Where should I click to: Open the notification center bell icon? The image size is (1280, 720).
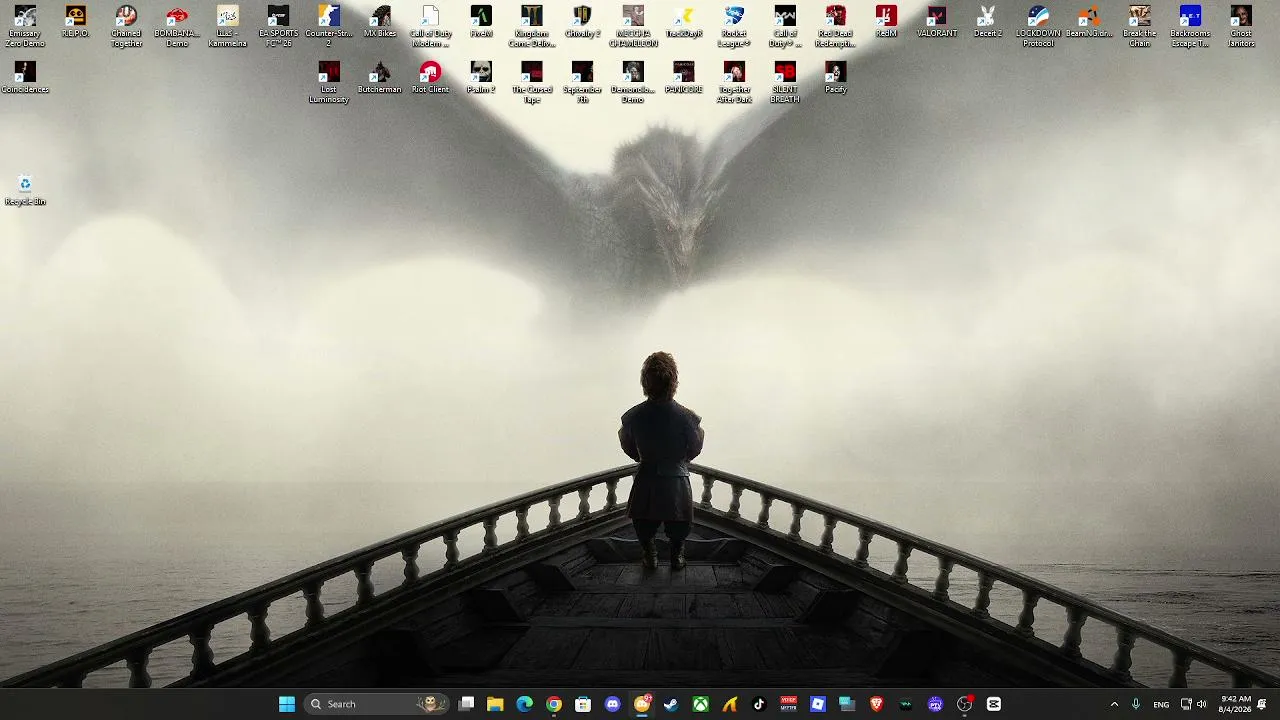click(1263, 704)
